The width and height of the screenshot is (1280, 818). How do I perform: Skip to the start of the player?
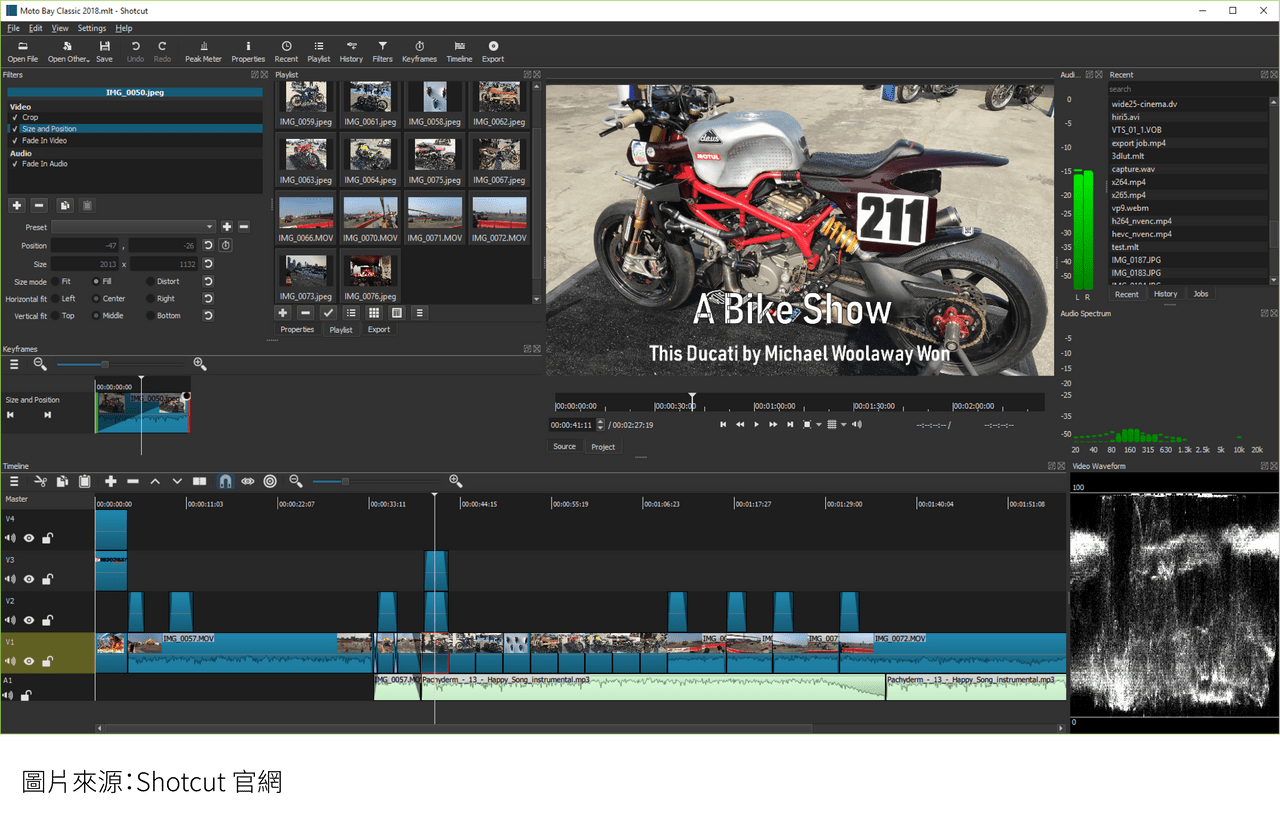coord(722,425)
